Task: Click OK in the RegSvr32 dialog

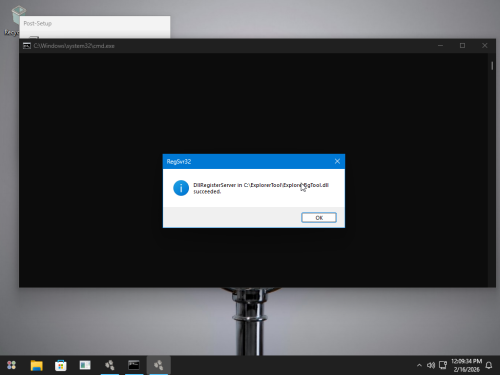Action: point(319,217)
